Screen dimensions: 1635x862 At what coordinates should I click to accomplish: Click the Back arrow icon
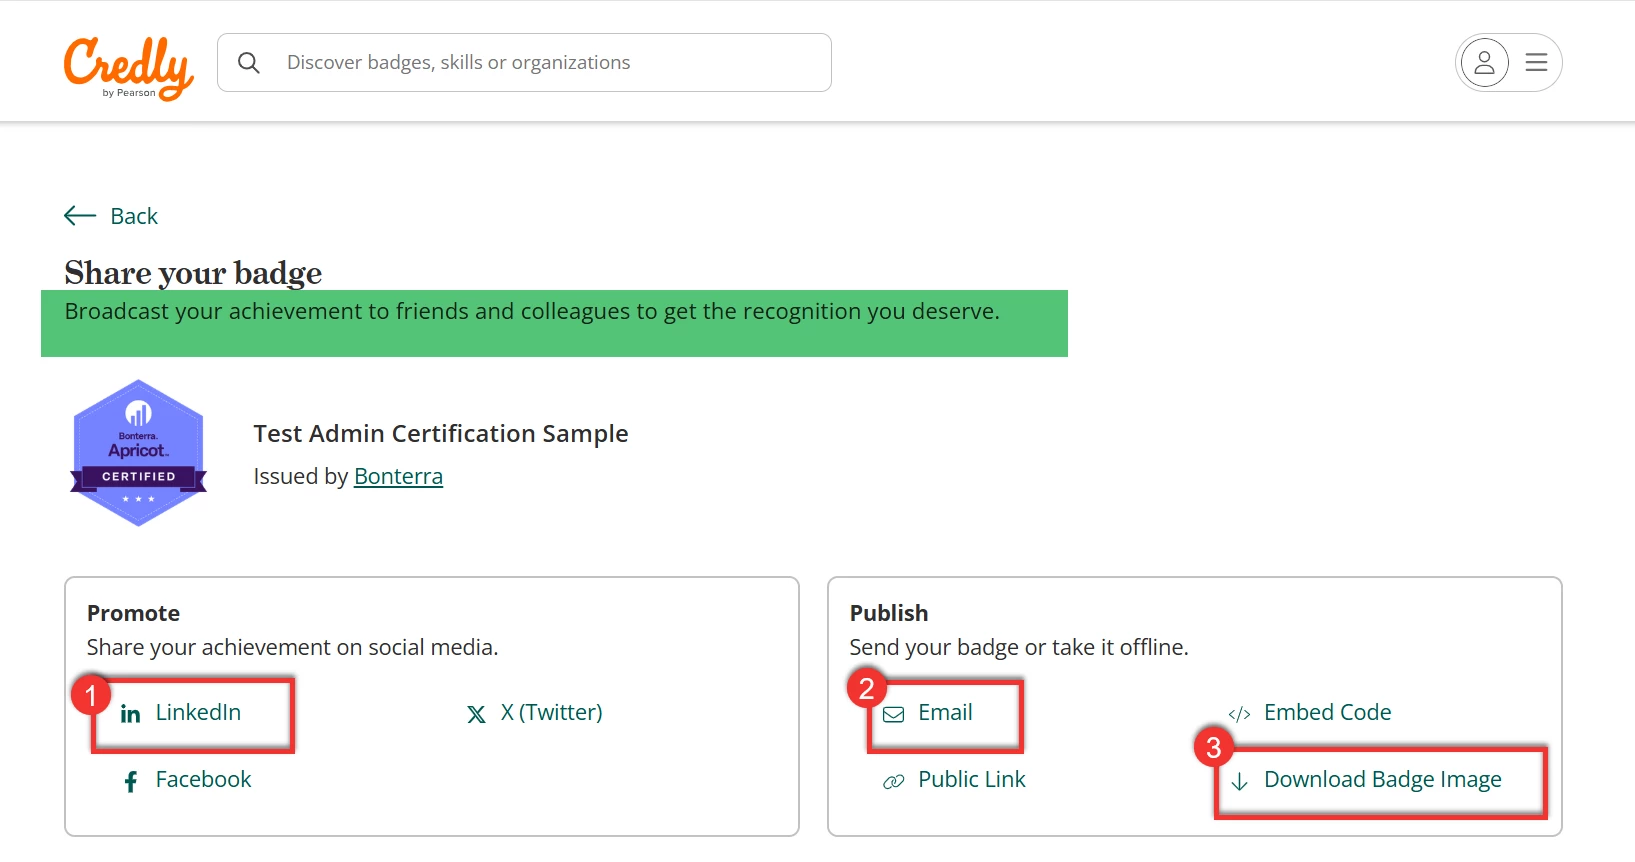(x=80, y=216)
